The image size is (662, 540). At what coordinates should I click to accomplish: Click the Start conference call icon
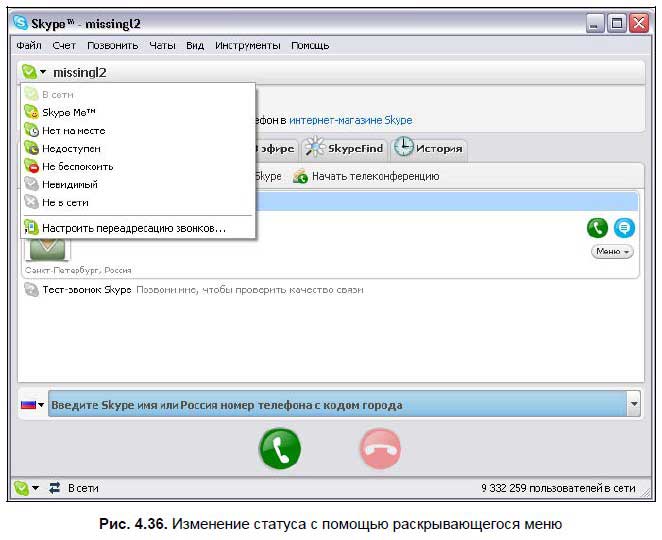pyautogui.click(x=301, y=177)
